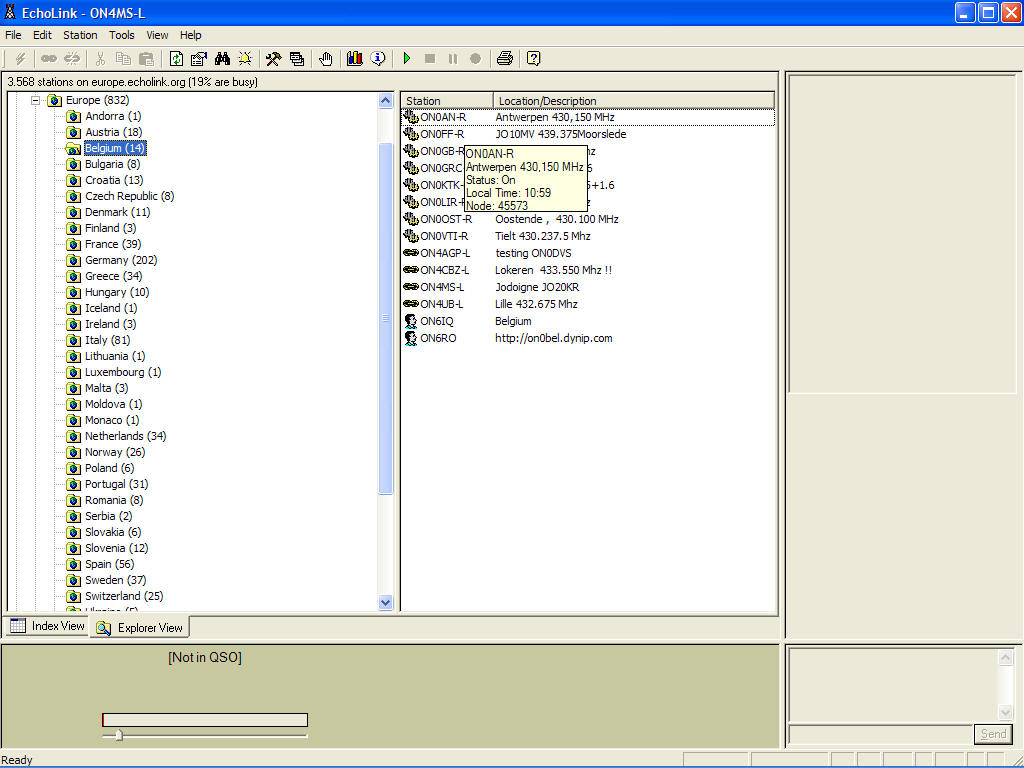Click the Europe folder globe icon

pyautogui.click(x=54, y=101)
